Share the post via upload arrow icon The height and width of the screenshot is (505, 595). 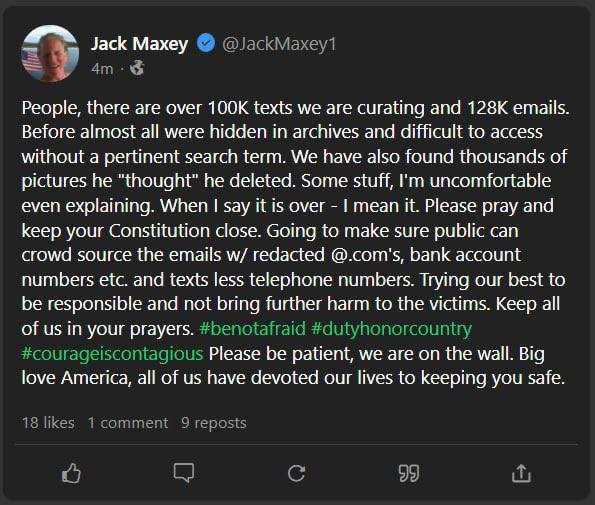pyautogui.click(x=521, y=473)
